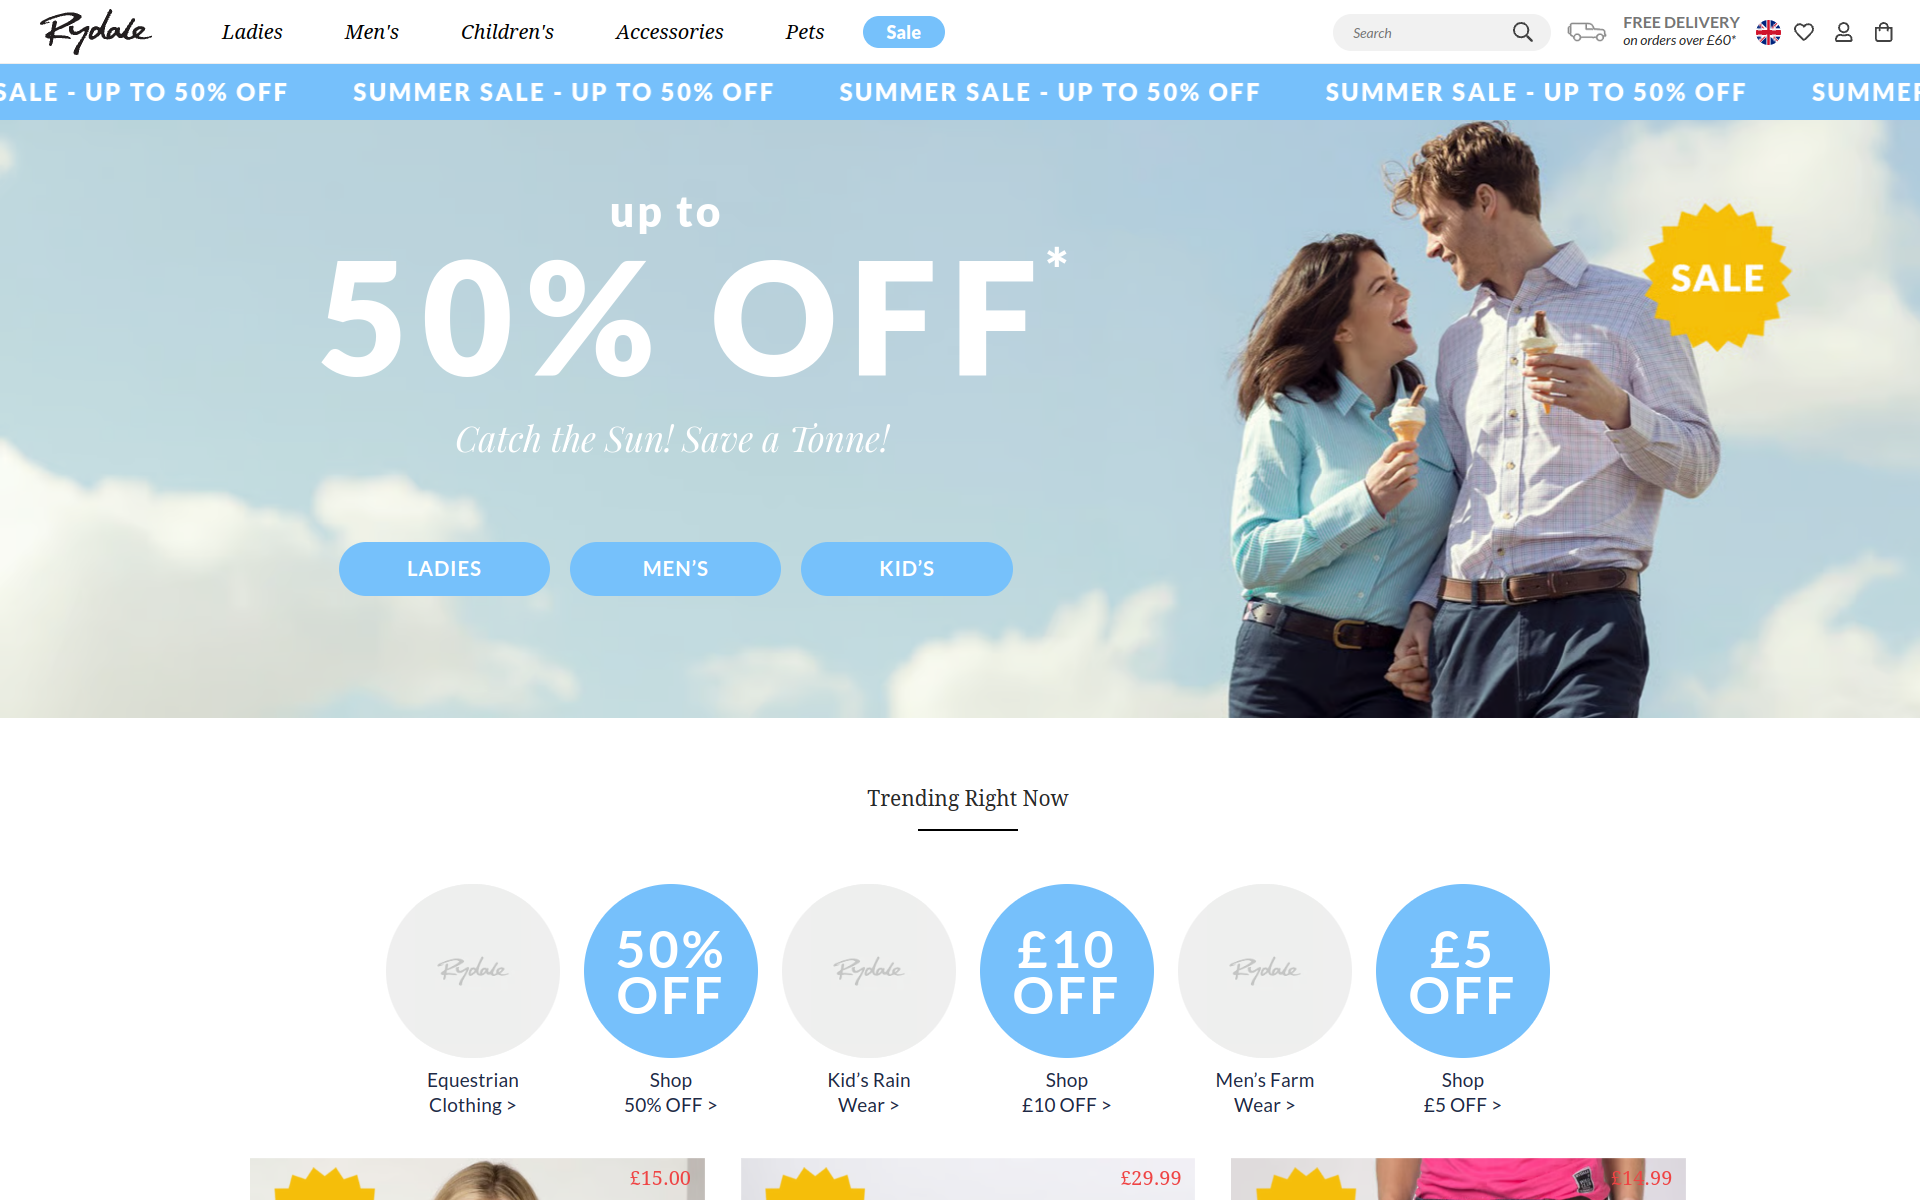
Task: Focus the Search input field
Action: click(1426, 33)
